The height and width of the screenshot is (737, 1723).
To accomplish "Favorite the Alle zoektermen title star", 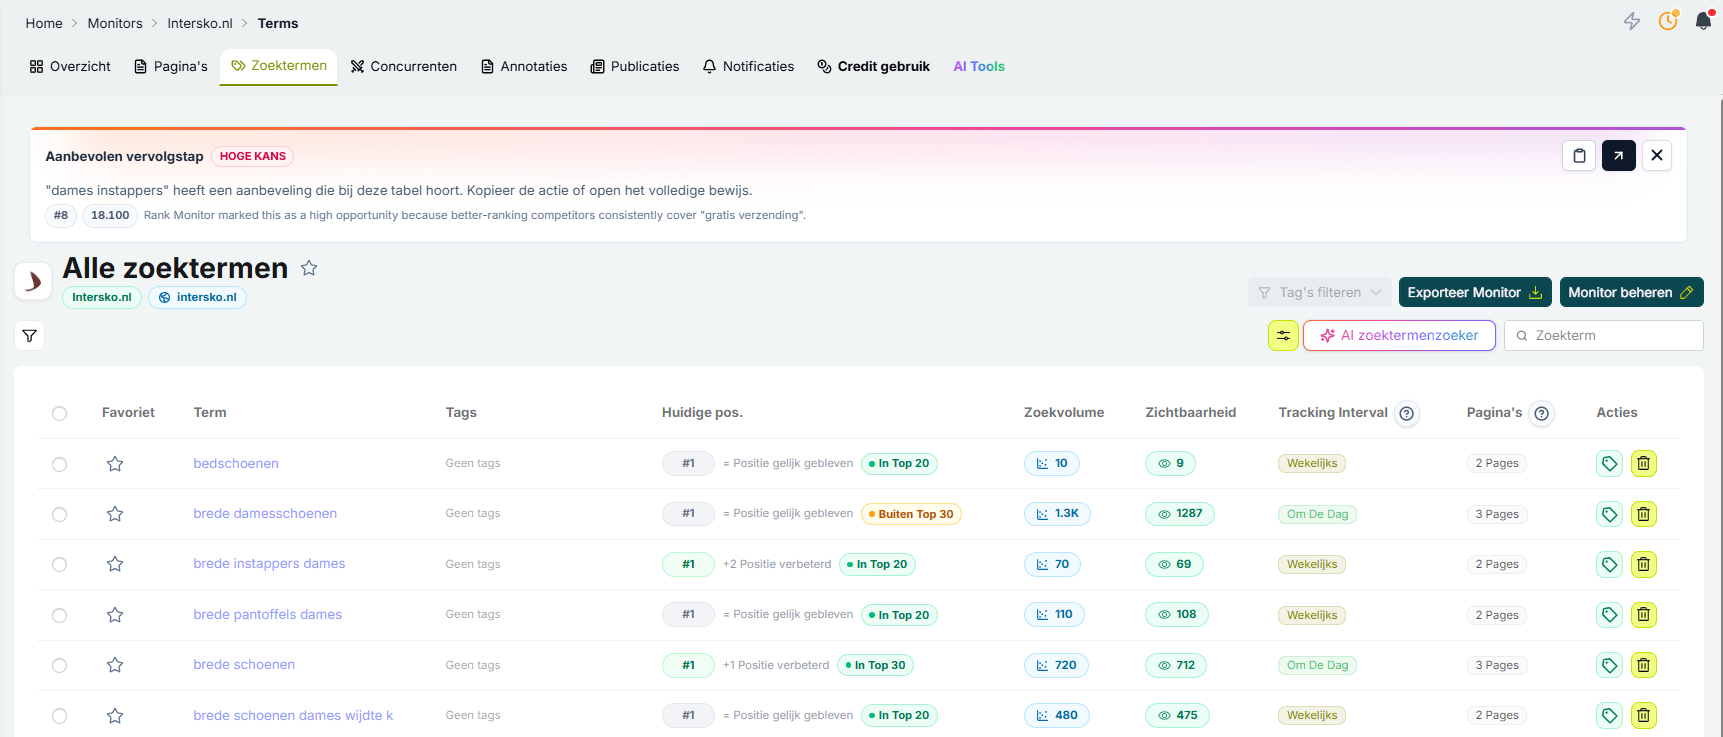I will [309, 268].
